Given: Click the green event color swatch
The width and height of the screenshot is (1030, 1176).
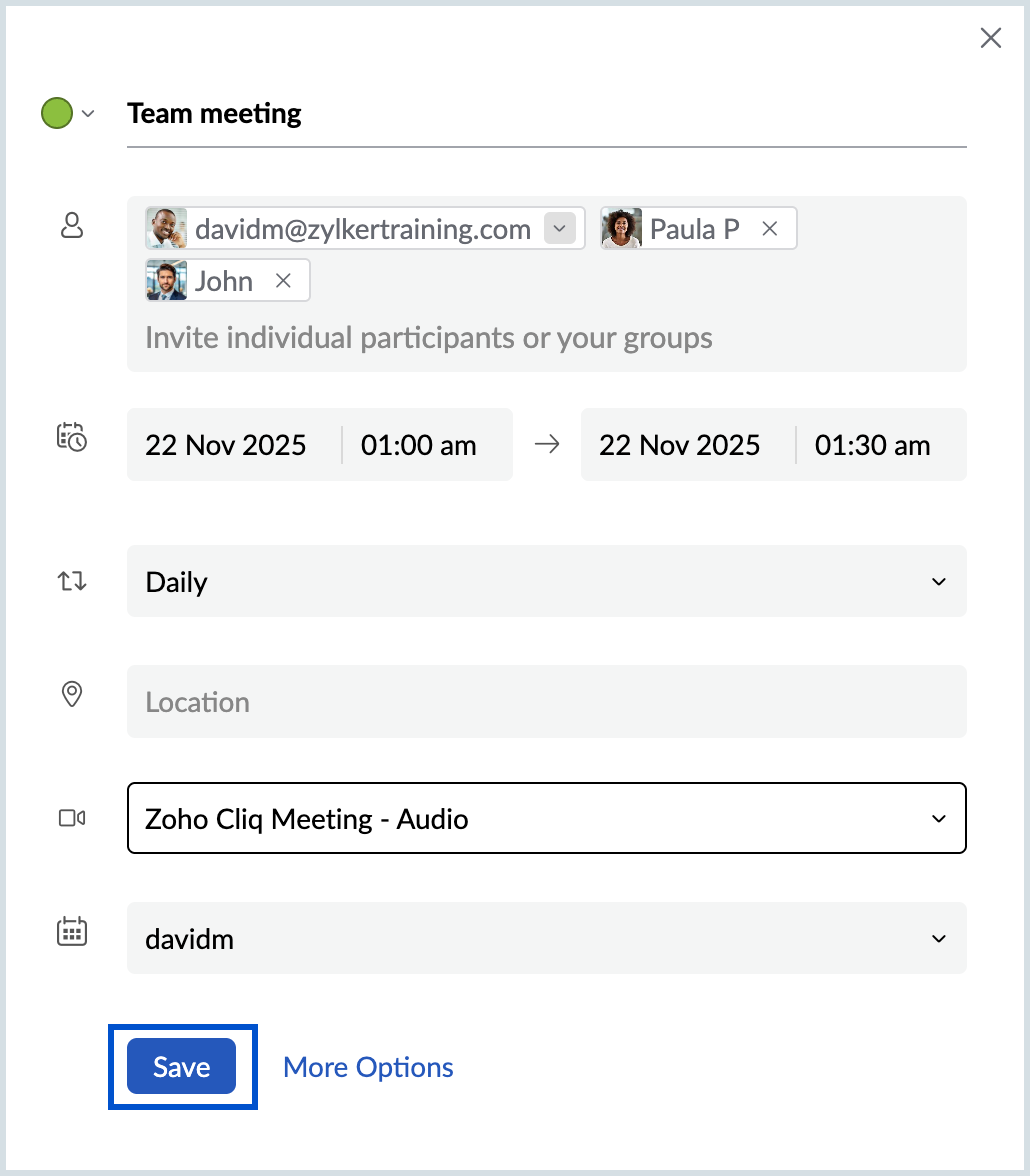Looking at the screenshot, I should [56, 114].
